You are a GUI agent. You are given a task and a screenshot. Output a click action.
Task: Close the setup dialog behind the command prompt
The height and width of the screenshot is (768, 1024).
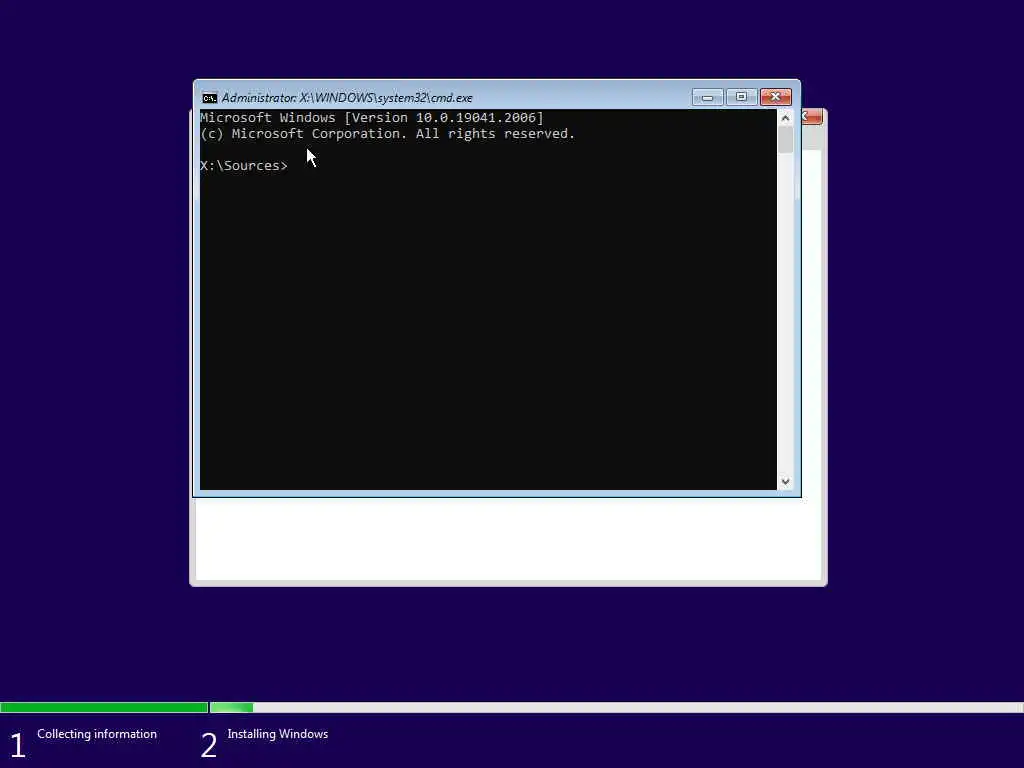pyautogui.click(x=812, y=117)
